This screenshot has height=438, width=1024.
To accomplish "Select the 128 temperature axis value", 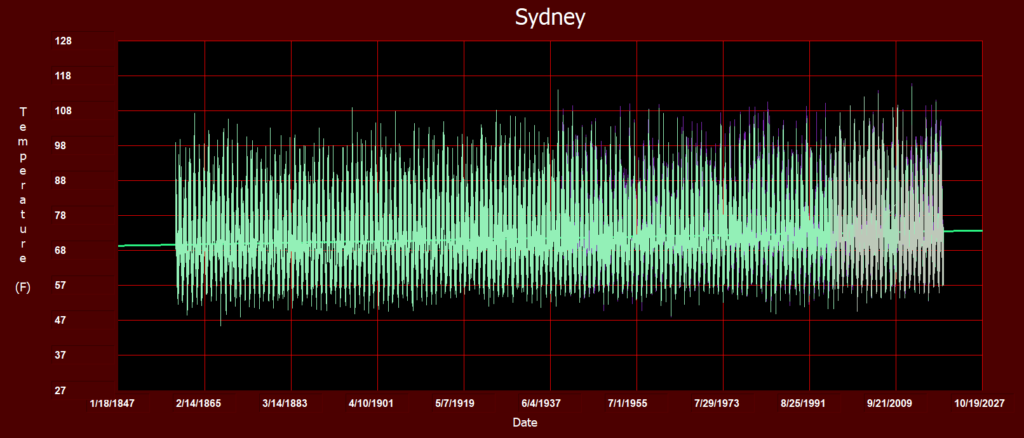I will tap(63, 41).
